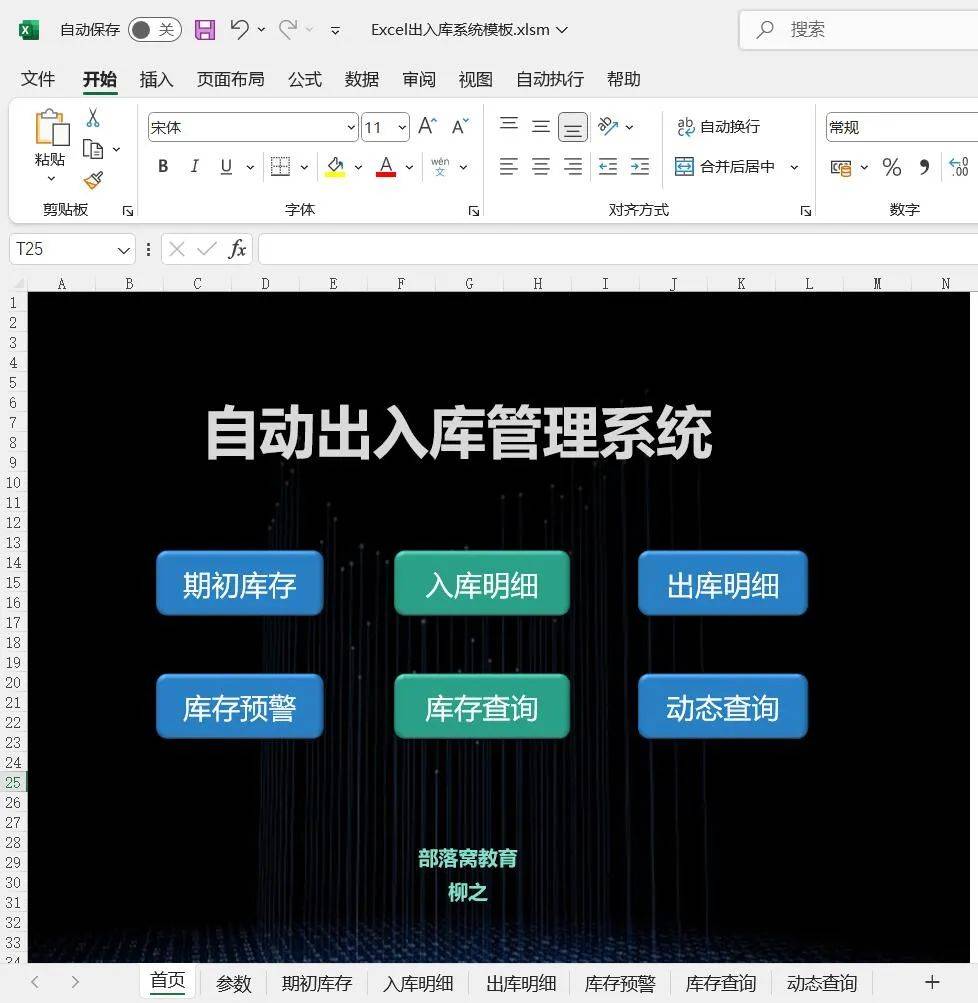Image resolution: width=978 pixels, height=1003 pixels.
Task: Toggle Underline formatting
Action: pos(226,166)
